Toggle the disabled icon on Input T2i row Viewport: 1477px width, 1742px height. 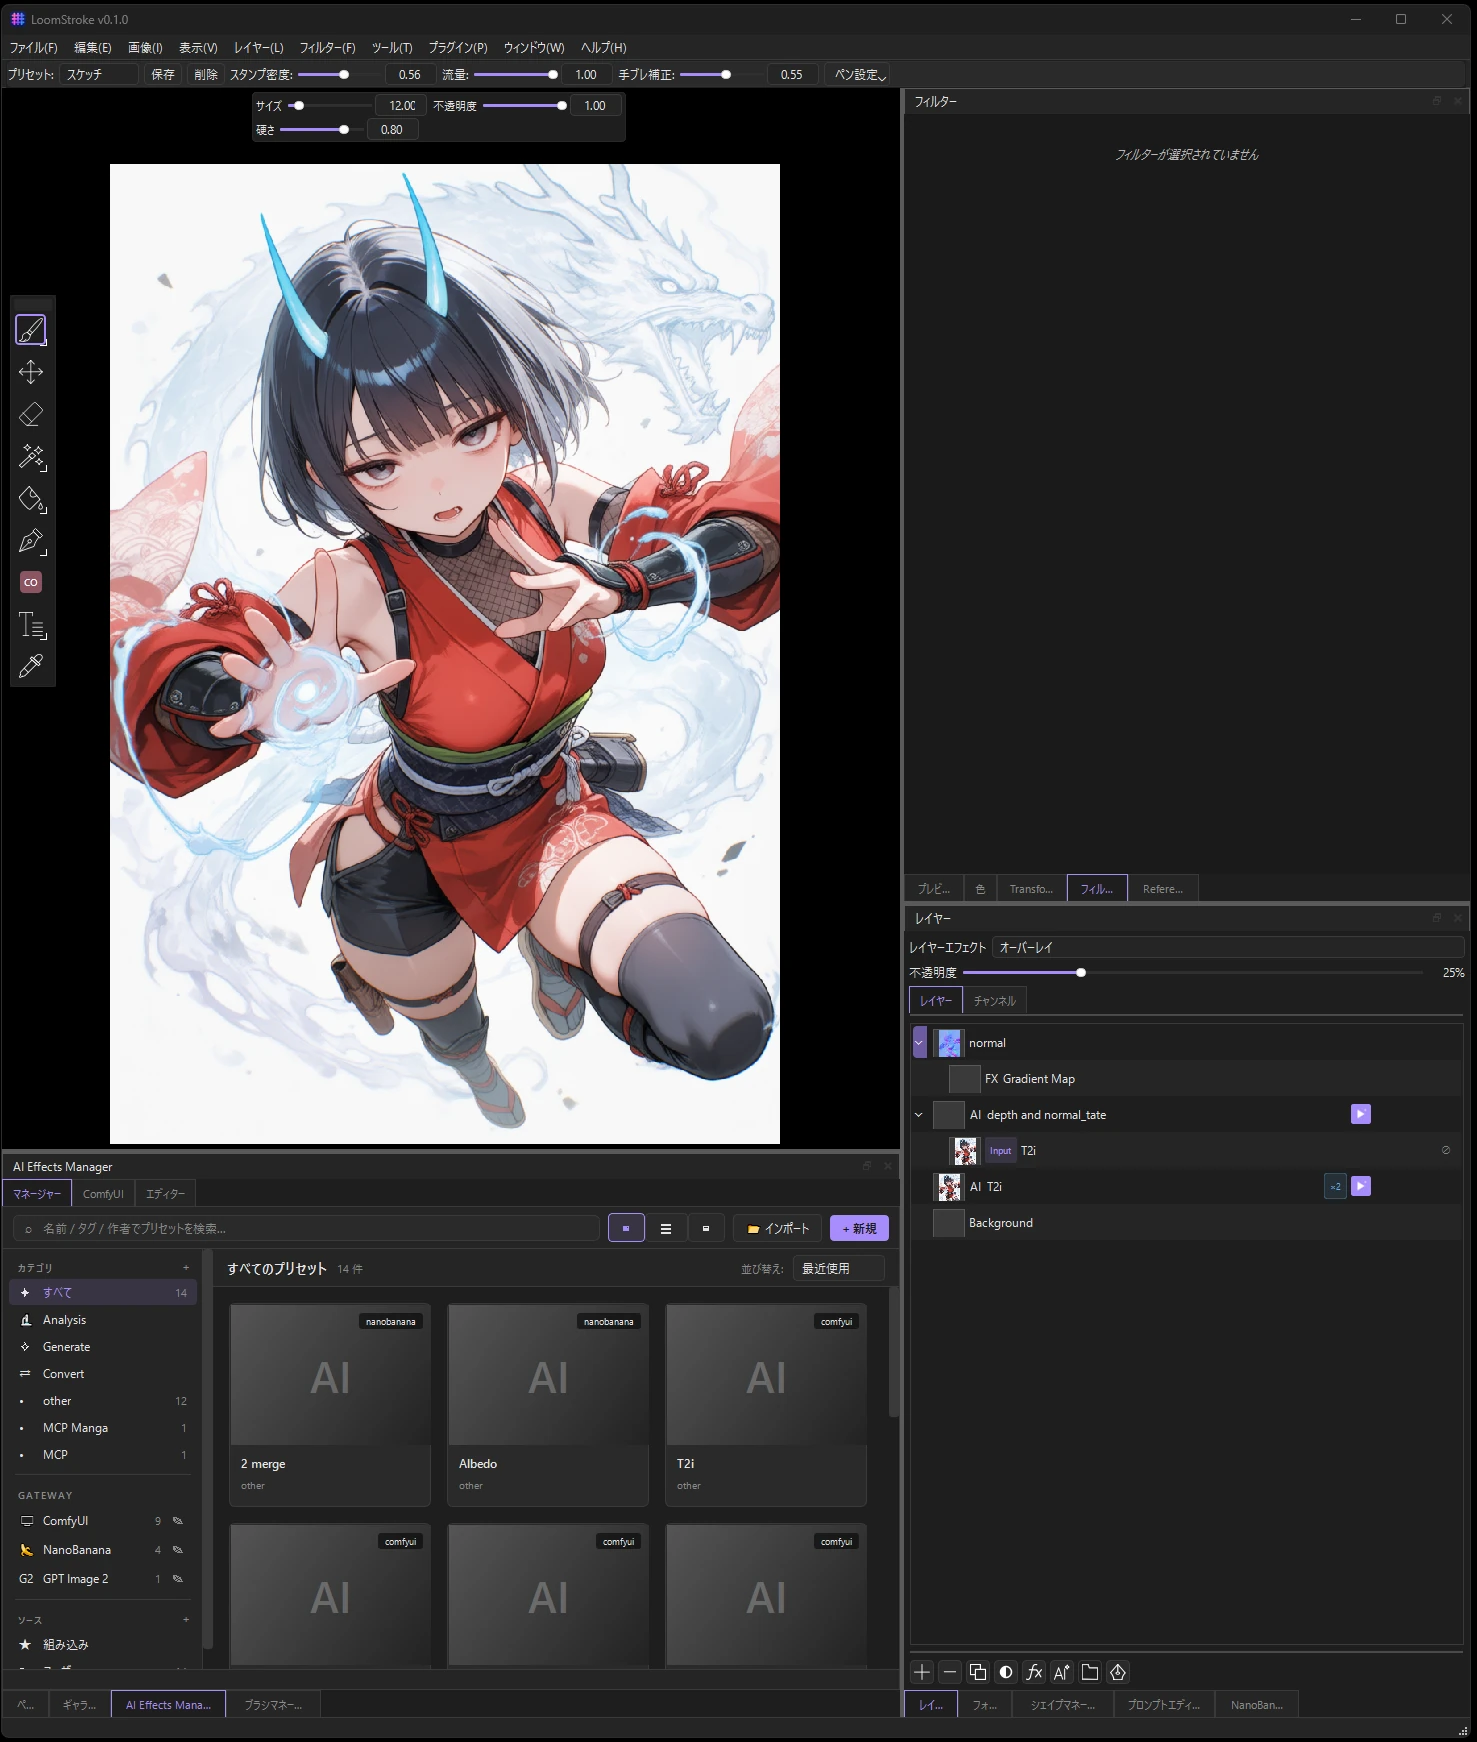pos(1446,1150)
